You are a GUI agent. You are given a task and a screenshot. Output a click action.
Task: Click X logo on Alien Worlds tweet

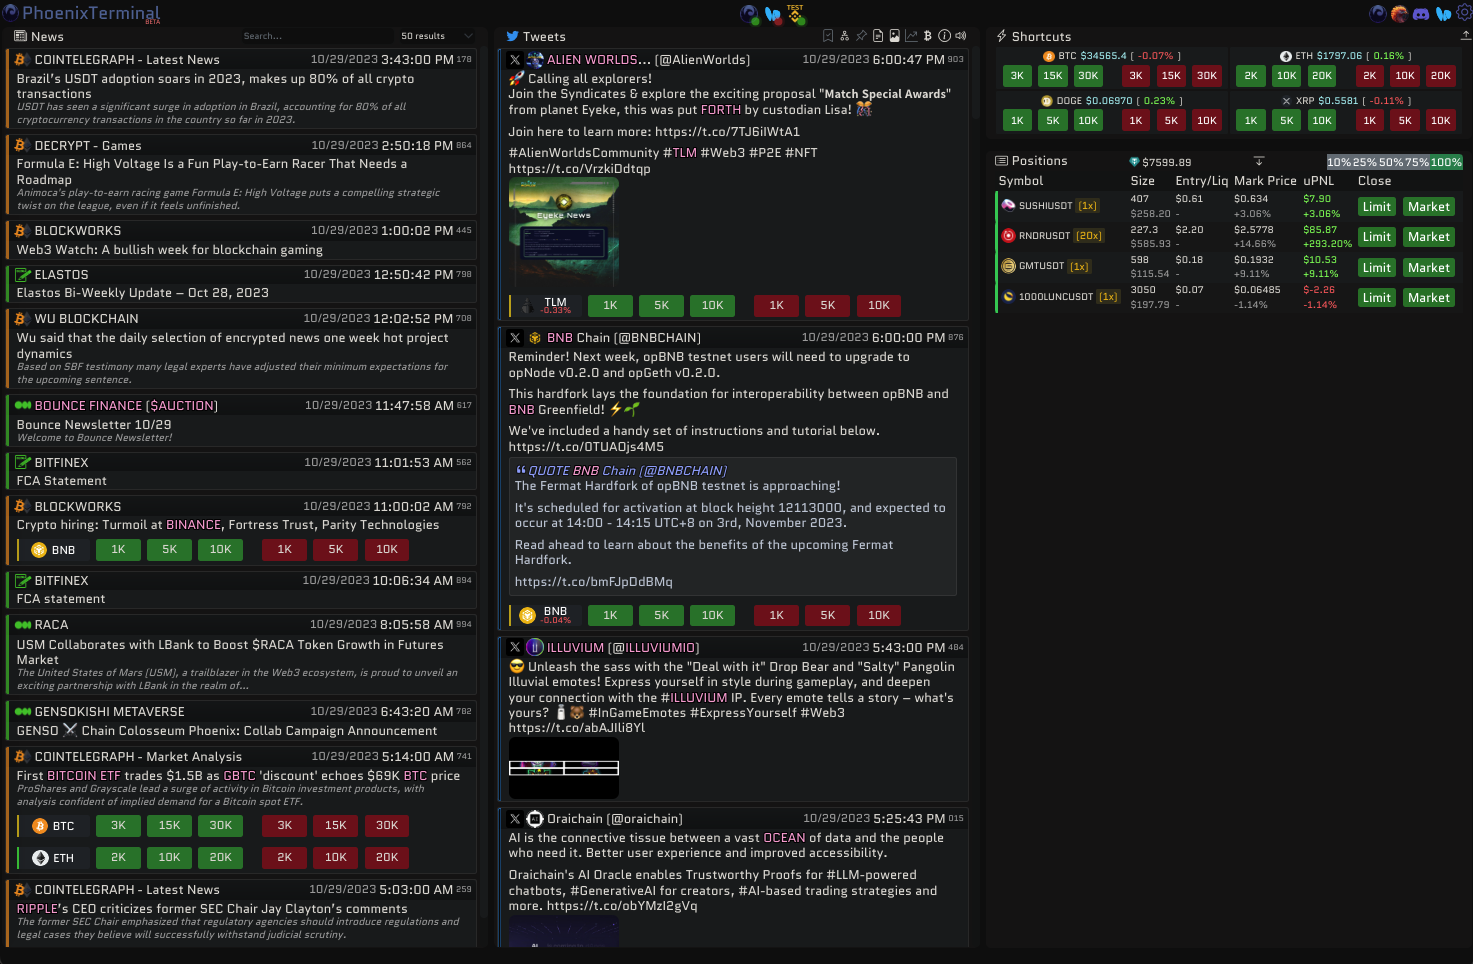[x=515, y=60]
